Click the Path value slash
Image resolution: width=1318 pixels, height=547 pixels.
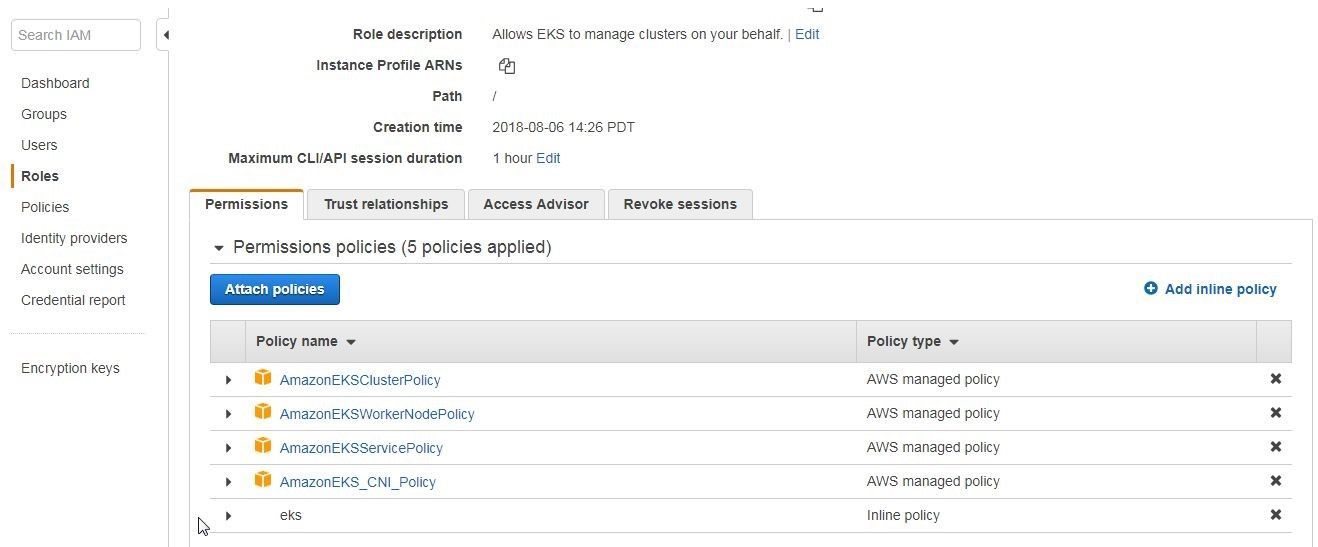click(494, 96)
